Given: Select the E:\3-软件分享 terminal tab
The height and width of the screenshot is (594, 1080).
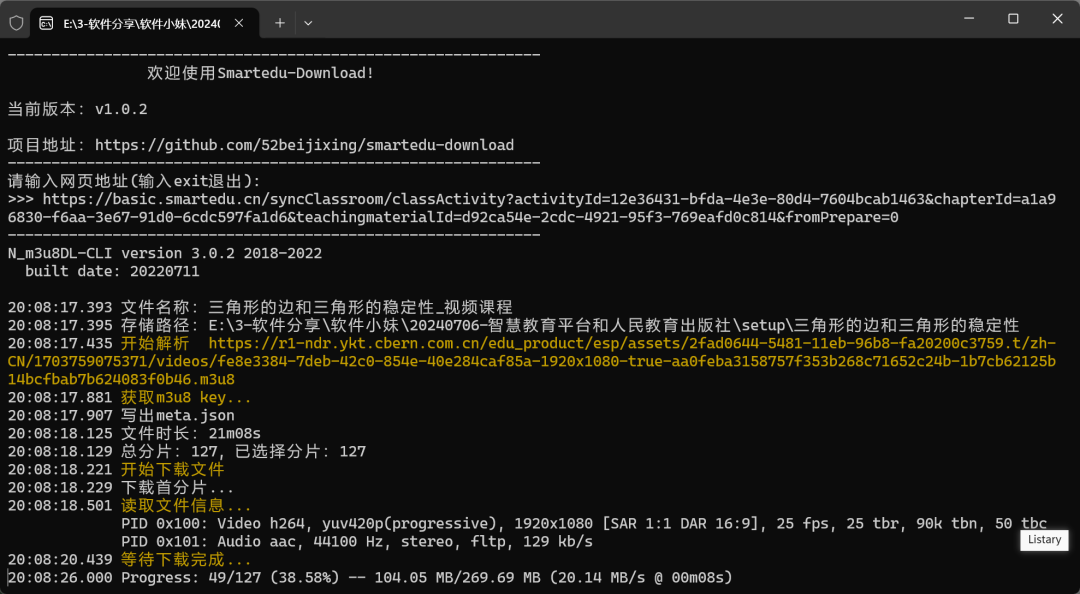Looking at the screenshot, I should (x=145, y=23).
